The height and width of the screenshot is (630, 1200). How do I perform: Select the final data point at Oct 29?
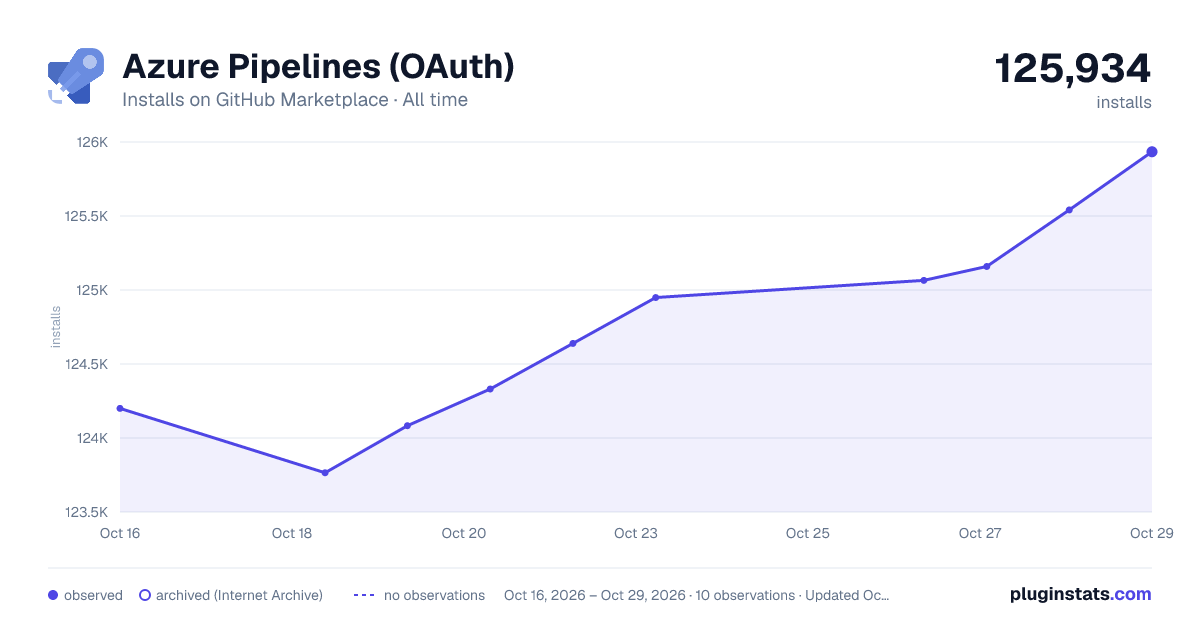pos(1152,152)
